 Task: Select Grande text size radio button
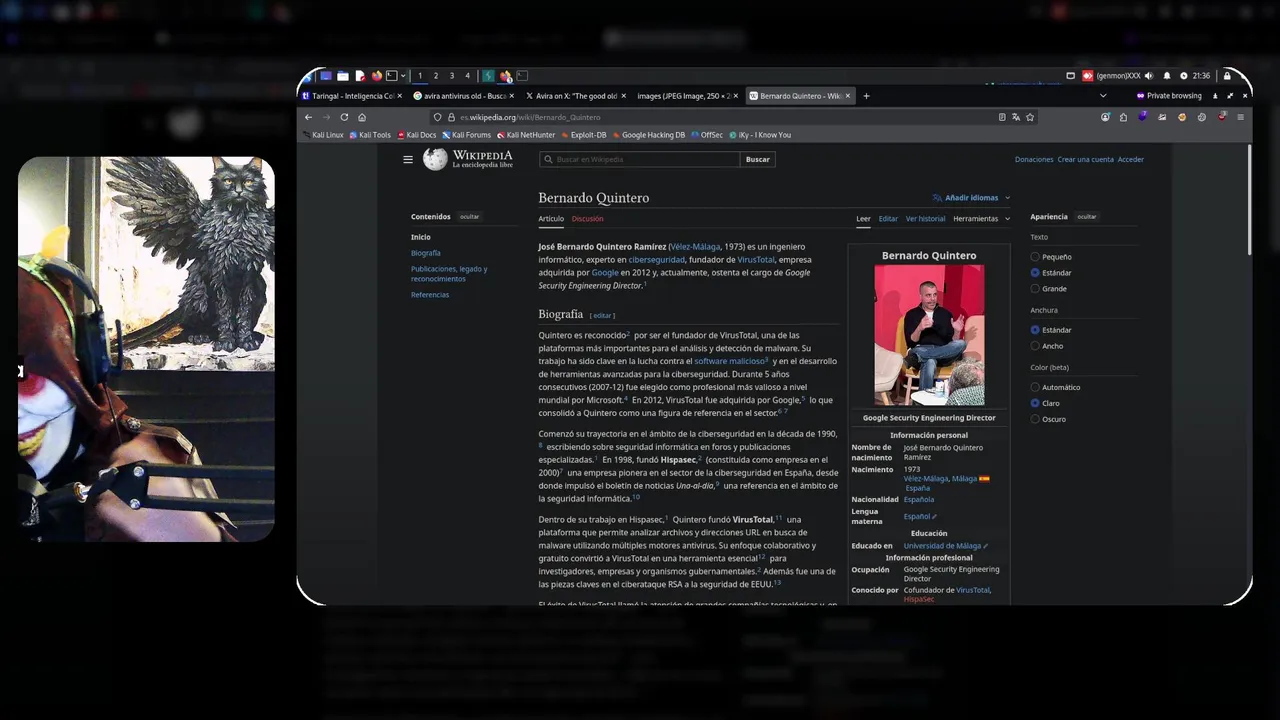pos(1035,288)
